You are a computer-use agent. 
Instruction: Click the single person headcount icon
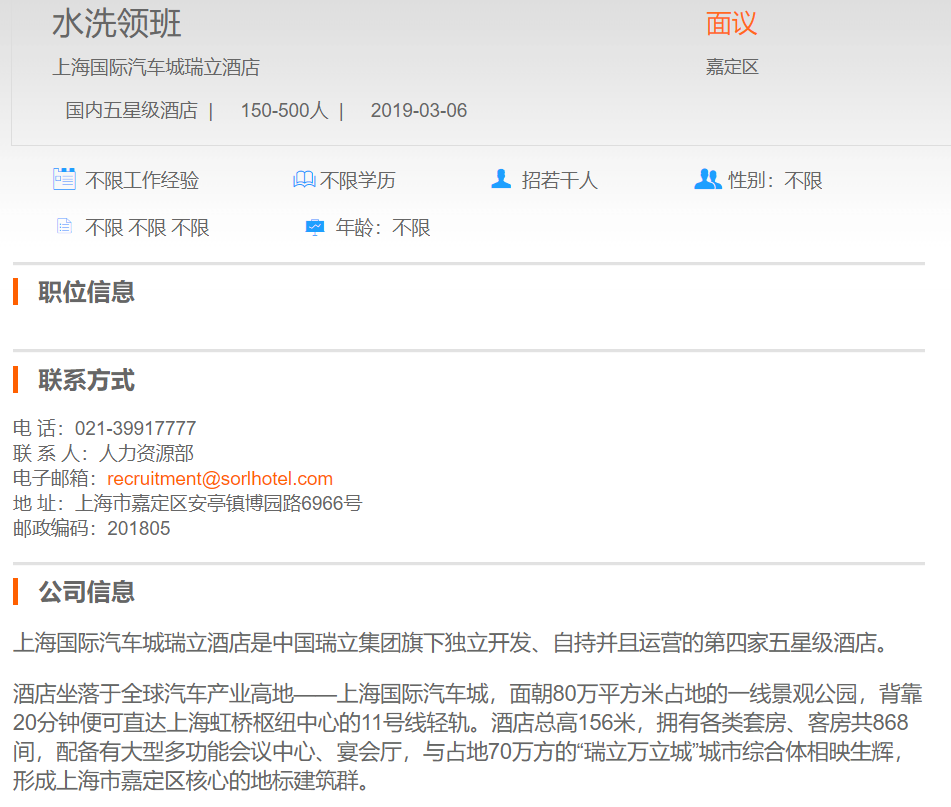click(x=501, y=180)
